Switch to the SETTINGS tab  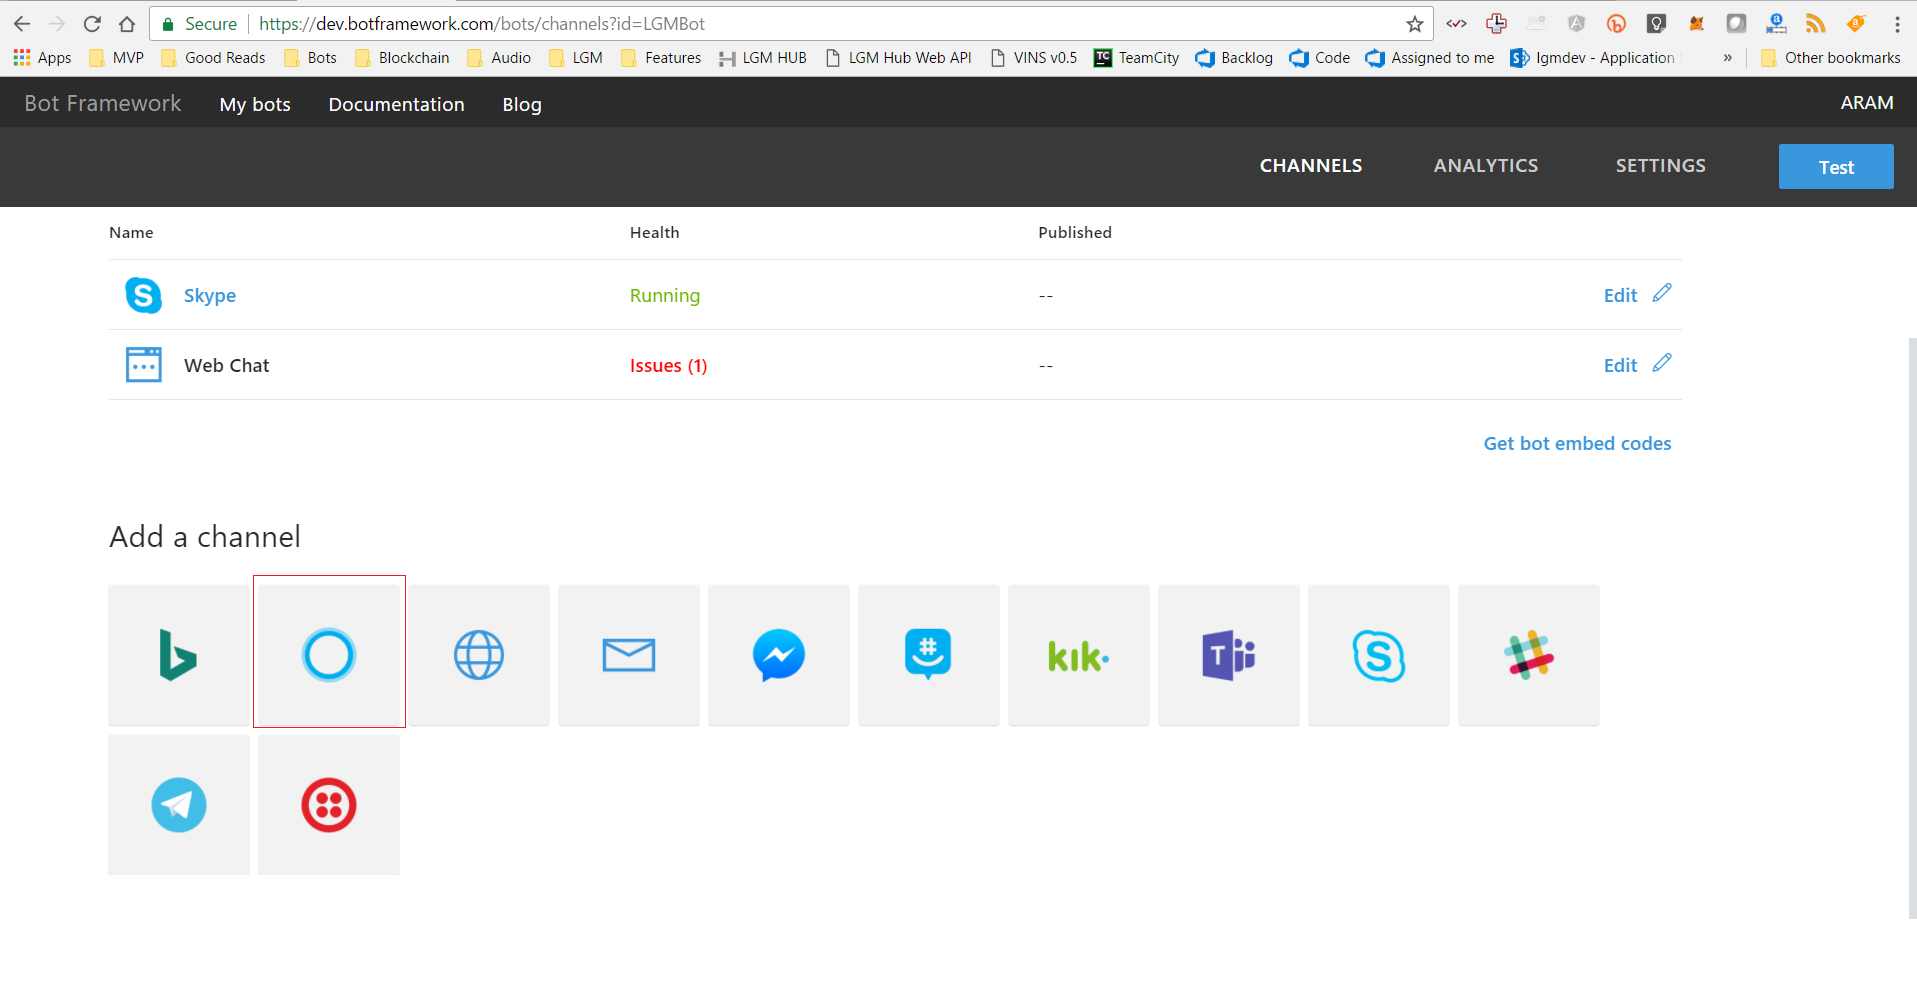click(x=1661, y=166)
